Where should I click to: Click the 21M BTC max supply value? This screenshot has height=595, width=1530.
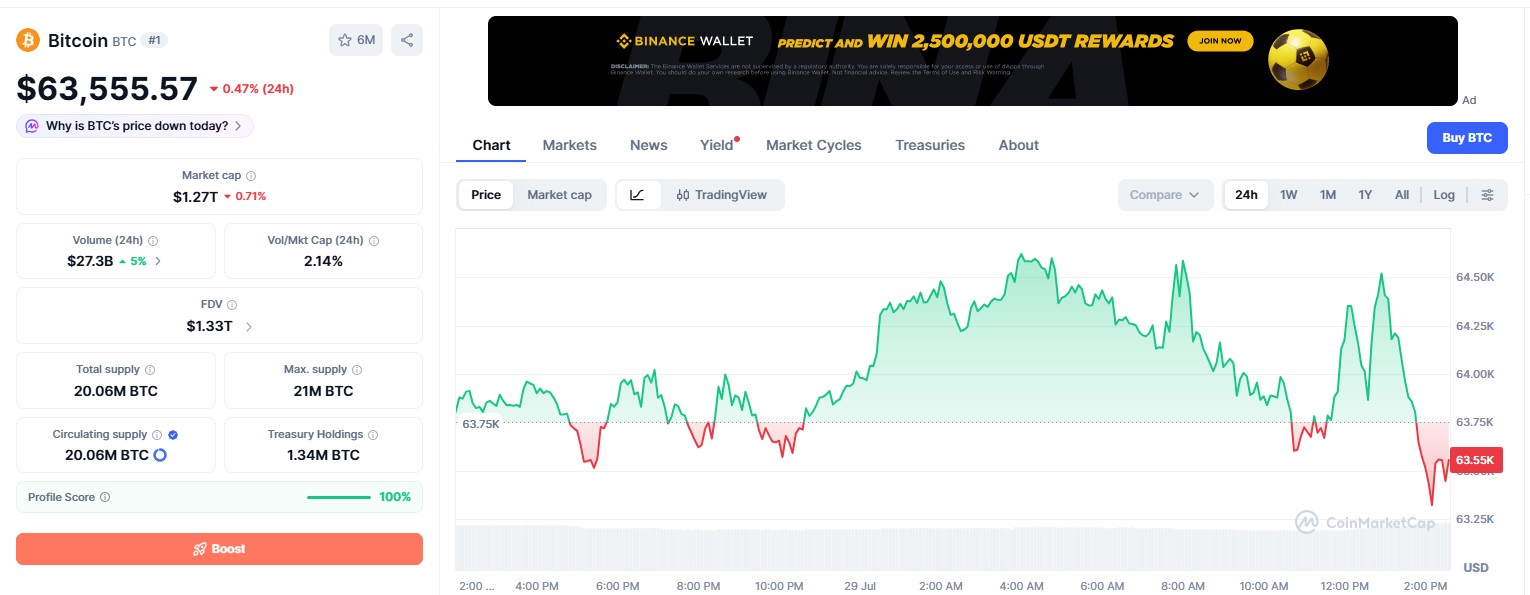(323, 391)
